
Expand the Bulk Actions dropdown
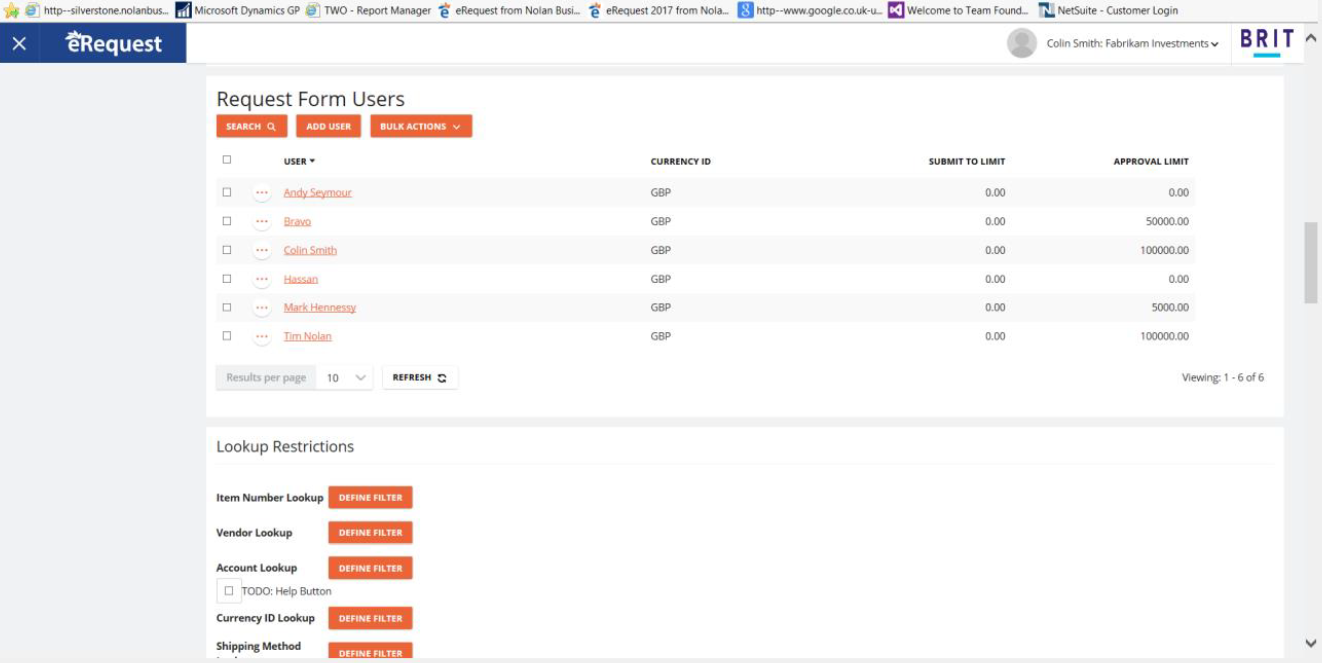[x=421, y=127]
